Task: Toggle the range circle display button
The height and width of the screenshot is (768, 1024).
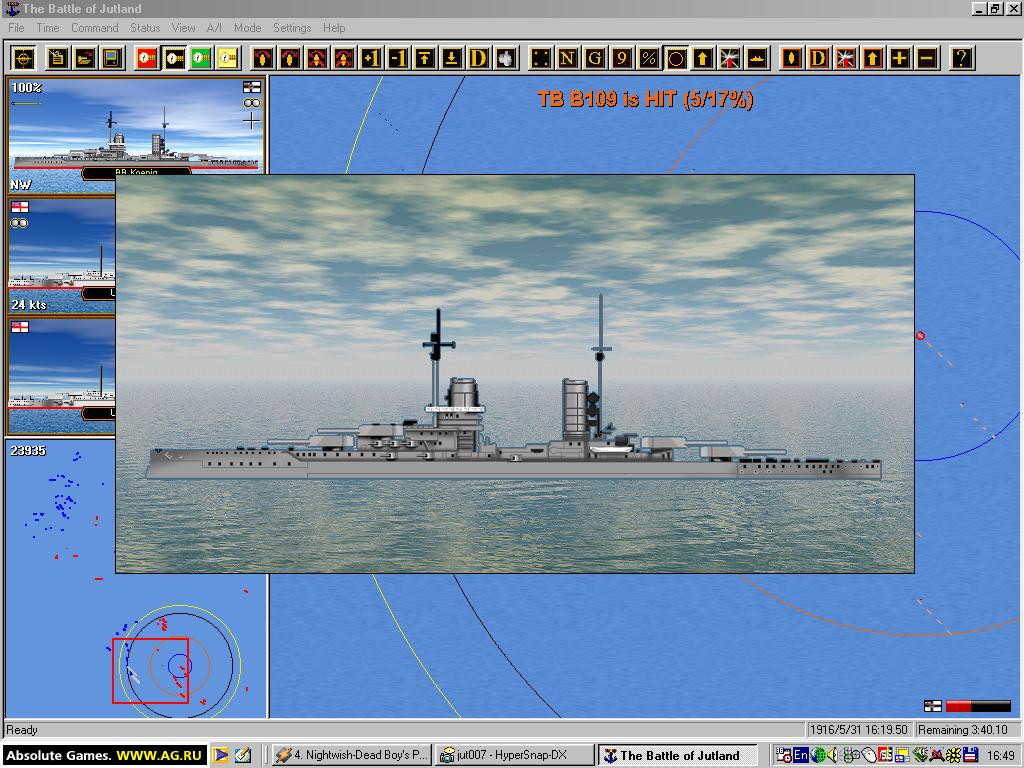Action: pos(676,58)
